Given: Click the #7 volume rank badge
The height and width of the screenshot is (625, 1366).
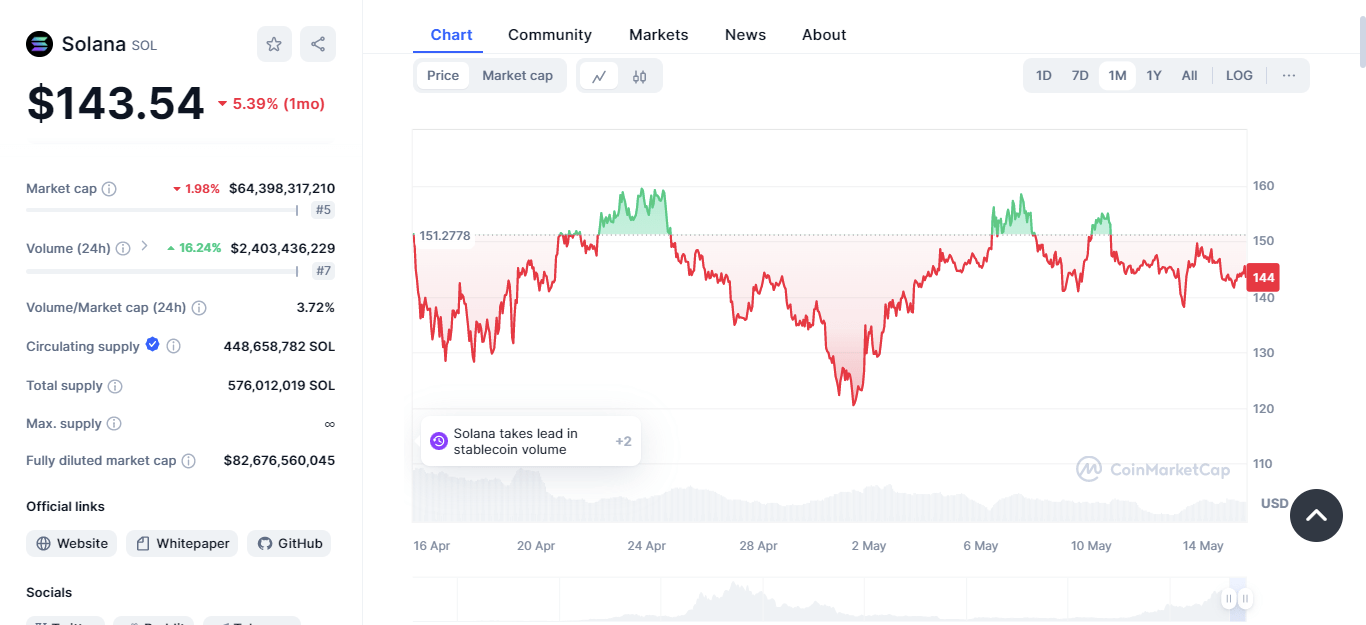Looking at the screenshot, I should [x=323, y=271].
